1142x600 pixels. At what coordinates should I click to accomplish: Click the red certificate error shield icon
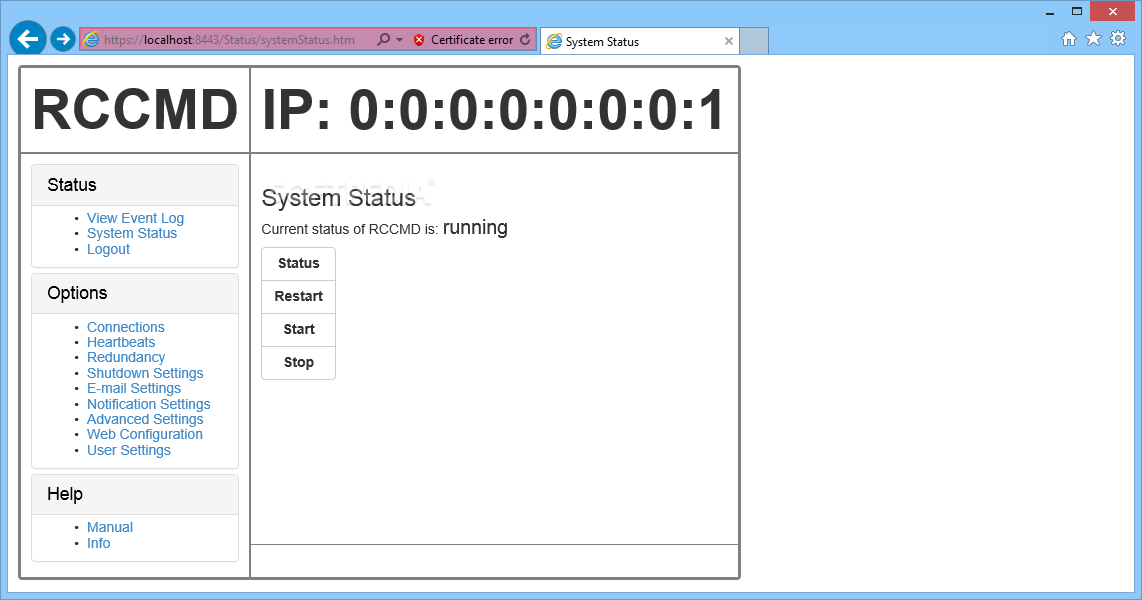419,40
